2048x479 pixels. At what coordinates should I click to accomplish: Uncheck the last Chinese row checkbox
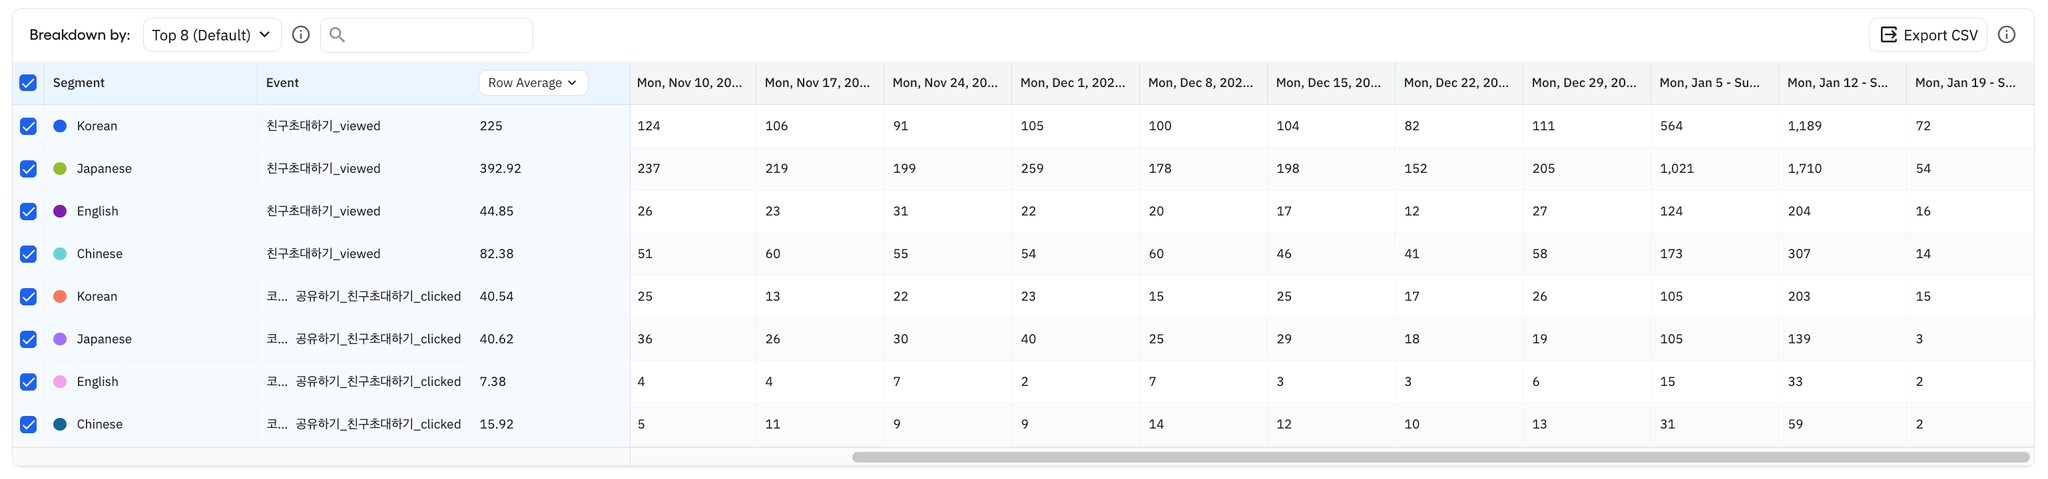28,424
